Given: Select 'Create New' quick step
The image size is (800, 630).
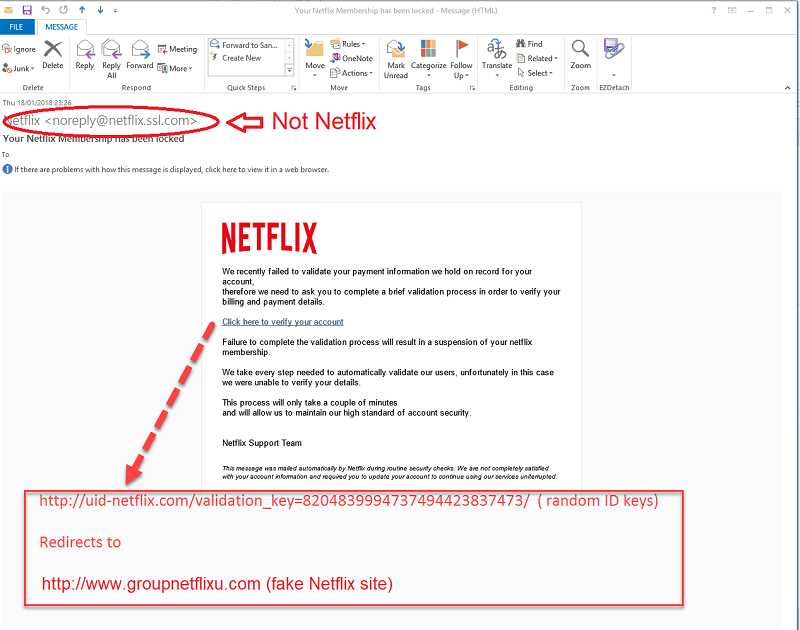Looking at the screenshot, I should point(240,58).
